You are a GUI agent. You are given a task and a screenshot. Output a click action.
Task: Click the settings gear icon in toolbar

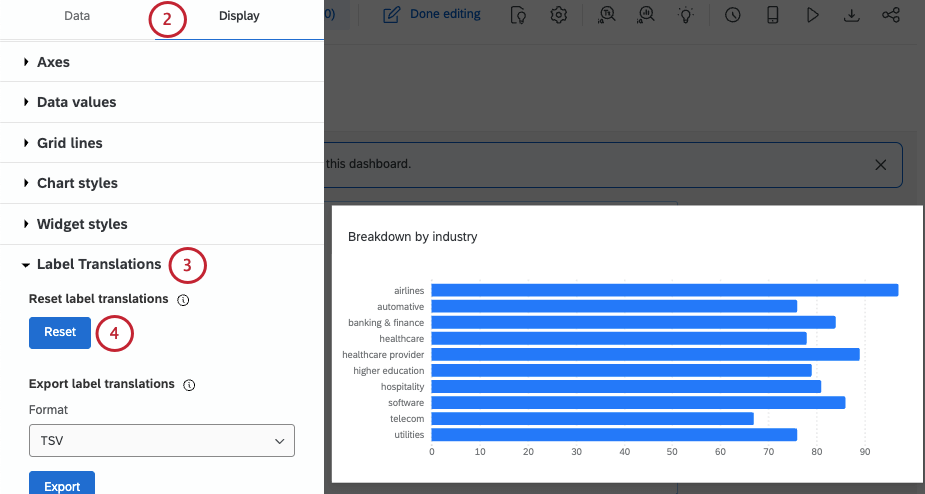[559, 15]
